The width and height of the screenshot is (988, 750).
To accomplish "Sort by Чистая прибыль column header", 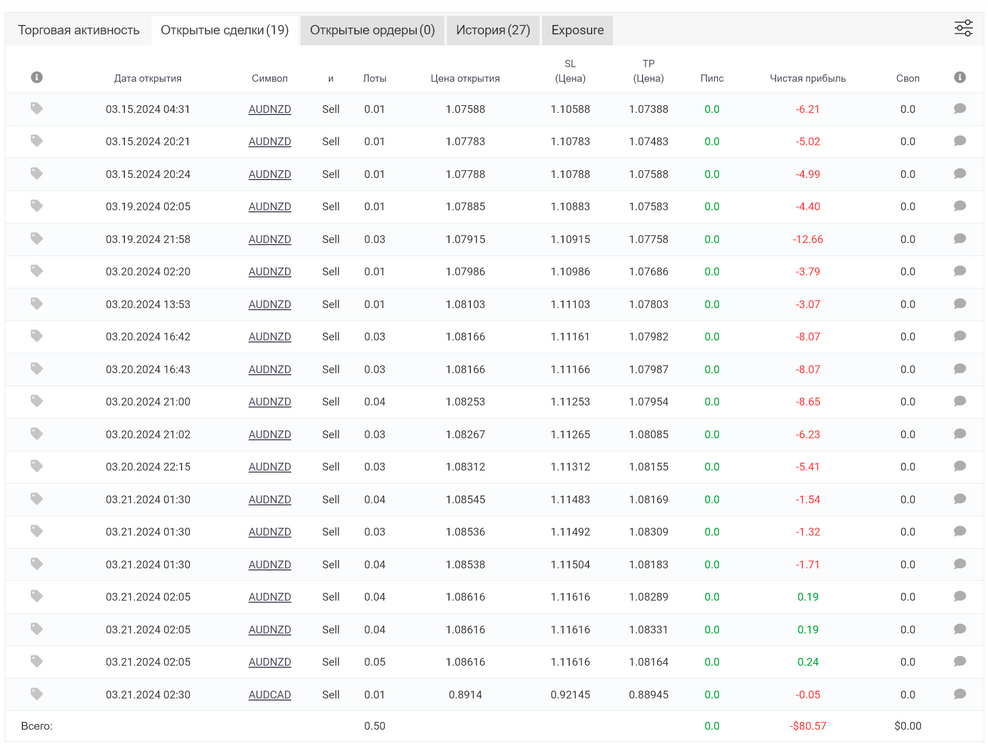I will [x=808, y=78].
